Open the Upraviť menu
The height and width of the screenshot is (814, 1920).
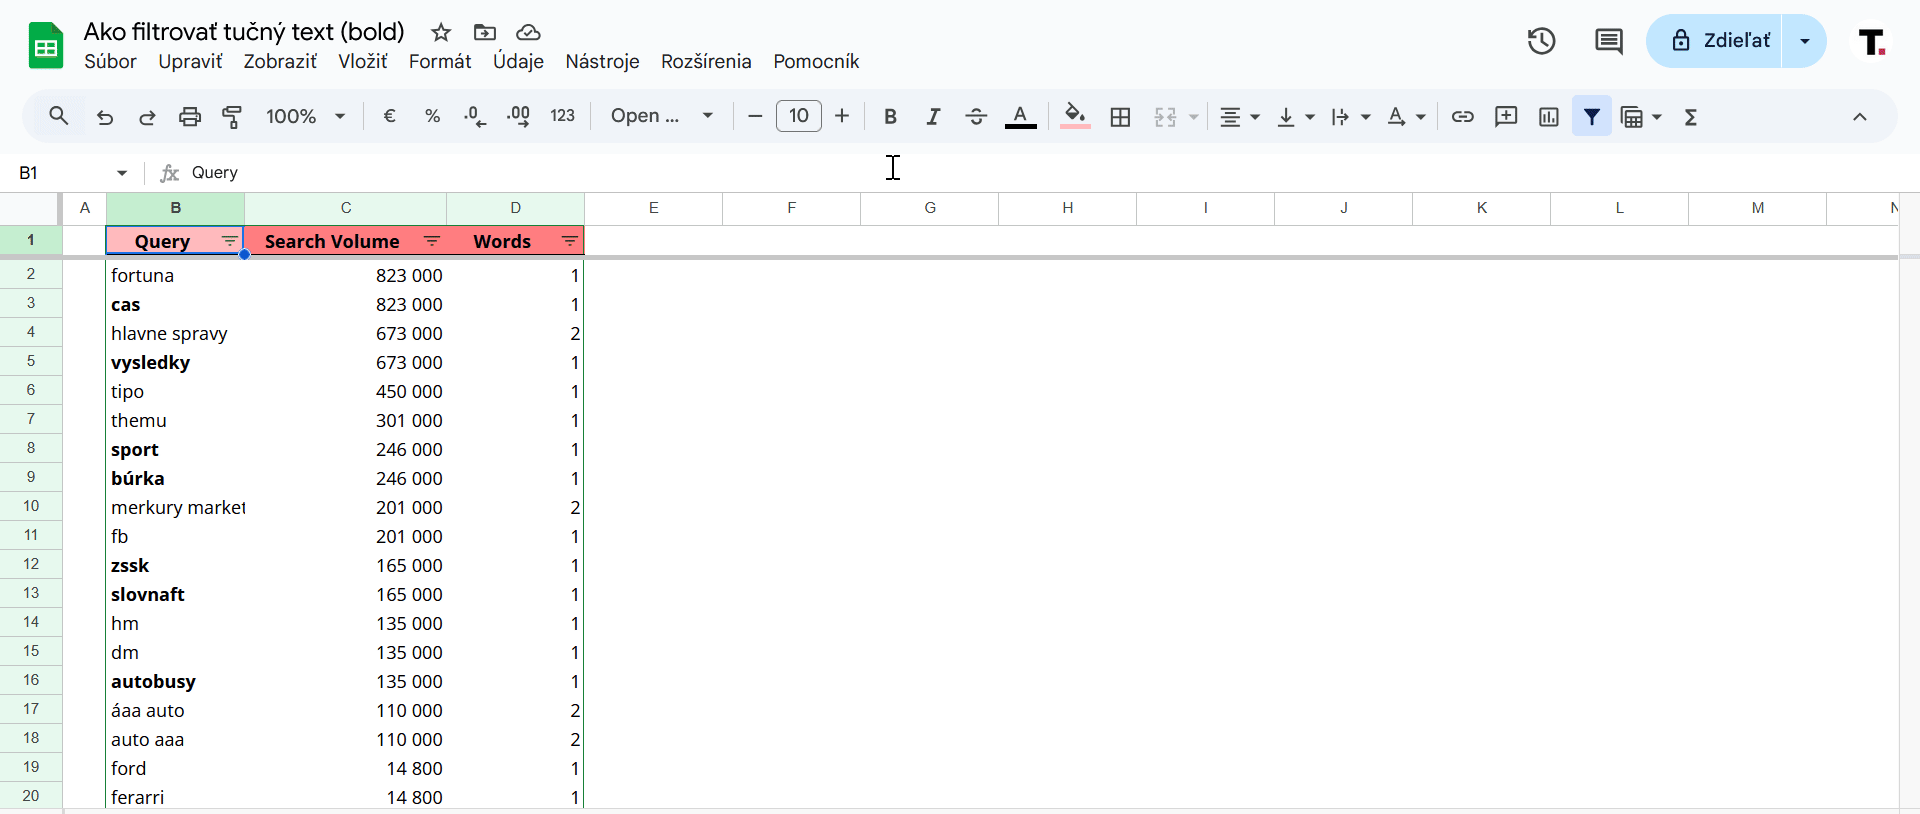pyautogui.click(x=190, y=61)
